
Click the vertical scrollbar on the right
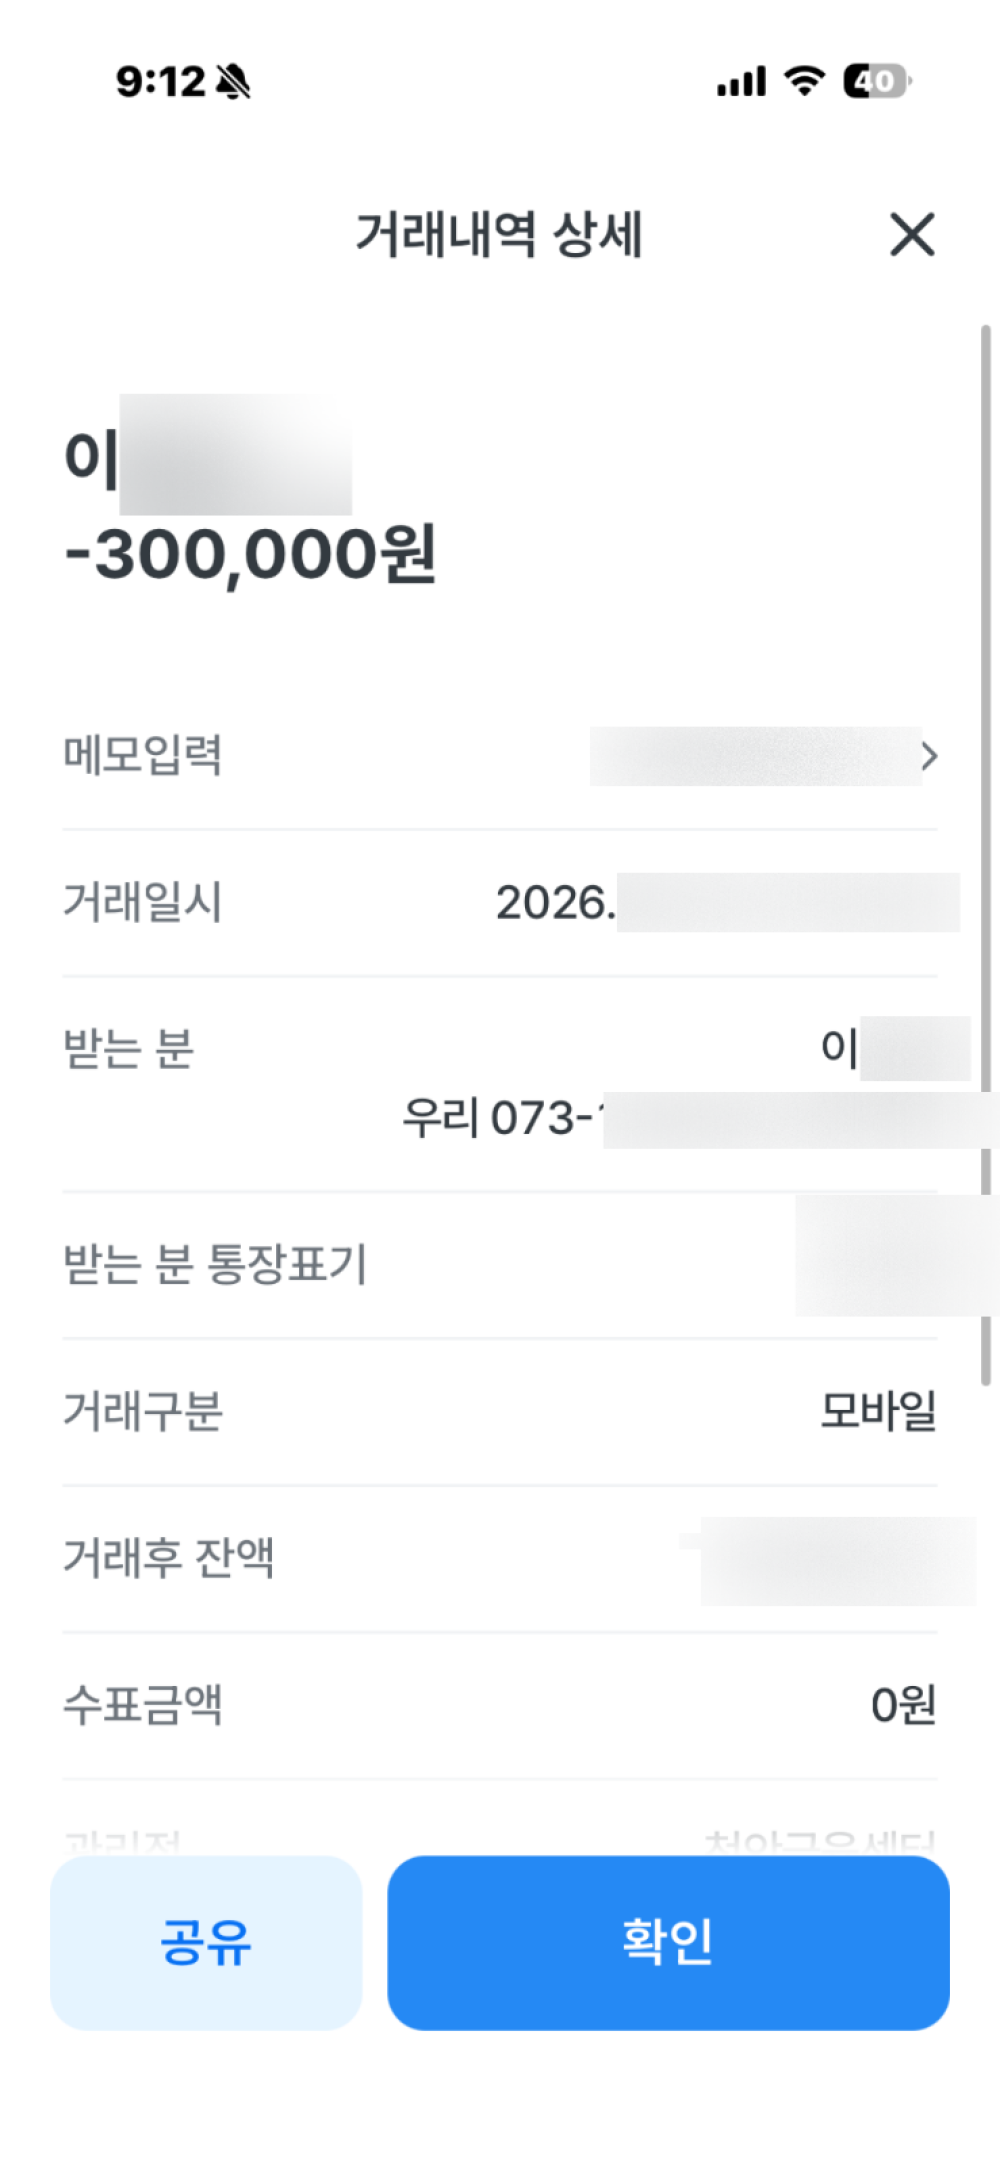pos(986,850)
